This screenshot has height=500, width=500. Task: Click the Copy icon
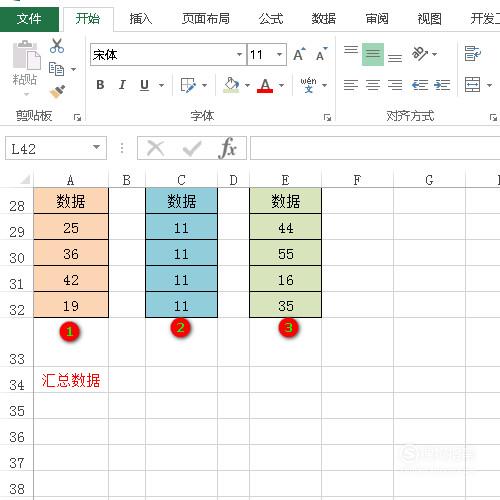(x=56, y=69)
